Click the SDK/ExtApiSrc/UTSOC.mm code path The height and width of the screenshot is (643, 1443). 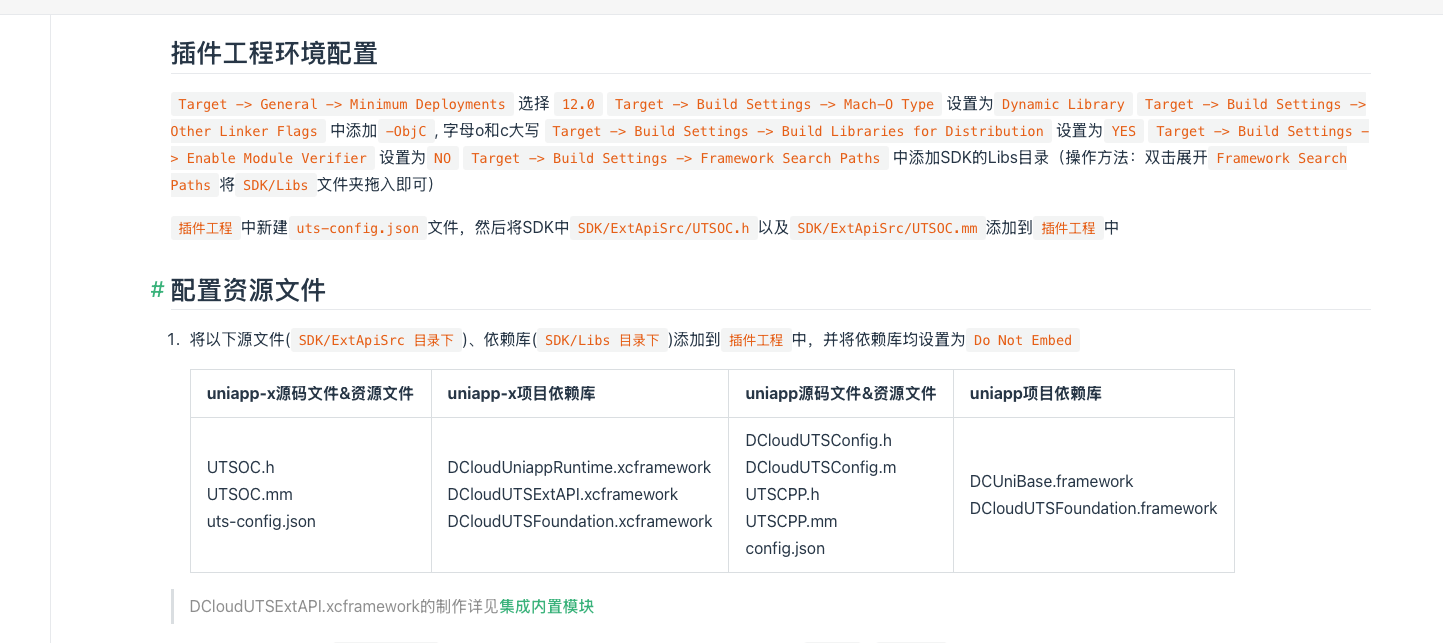(887, 228)
